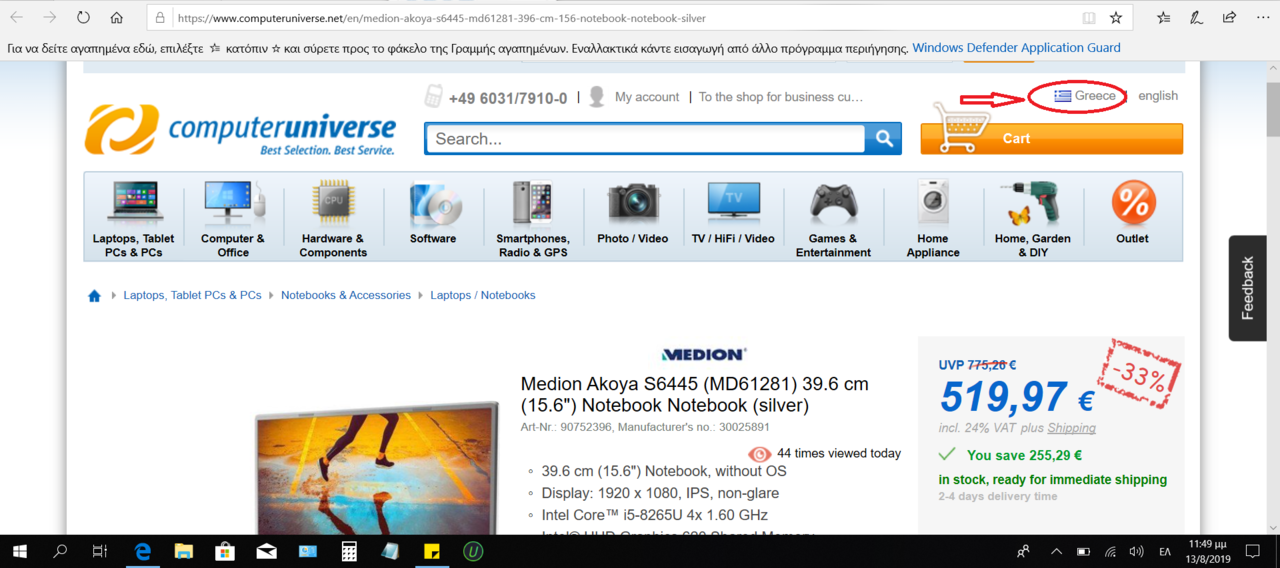The image size is (1280, 568).
Task: Click 'You save 255,29 €' text
Action: click(x=1024, y=455)
